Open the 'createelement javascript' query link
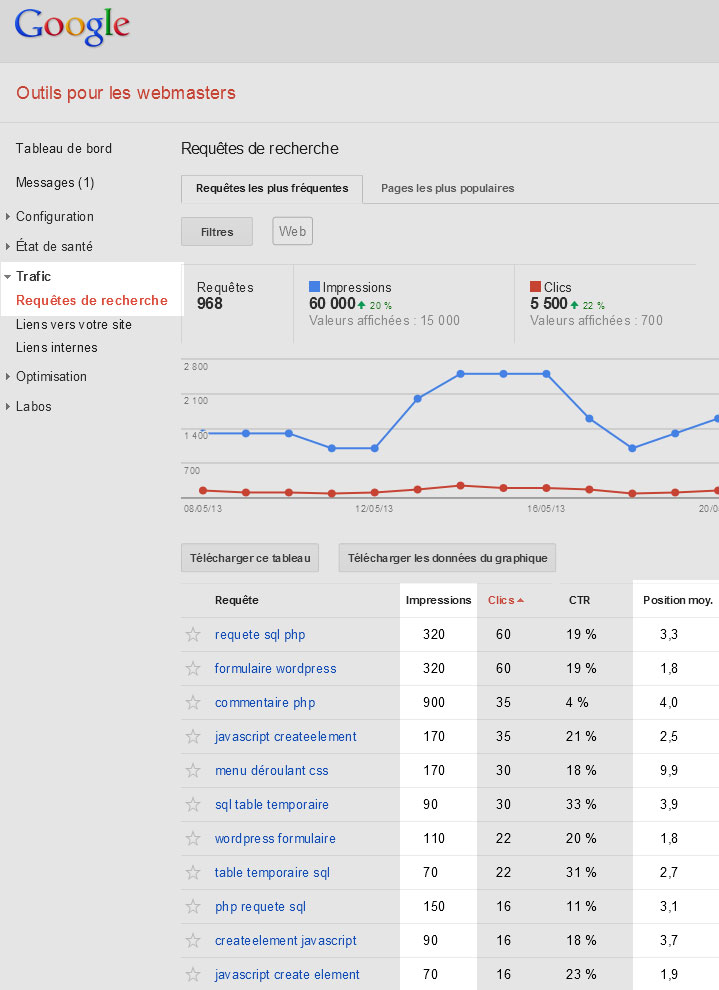Image resolution: width=719 pixels, height=990 pixels. pos(285,941)
